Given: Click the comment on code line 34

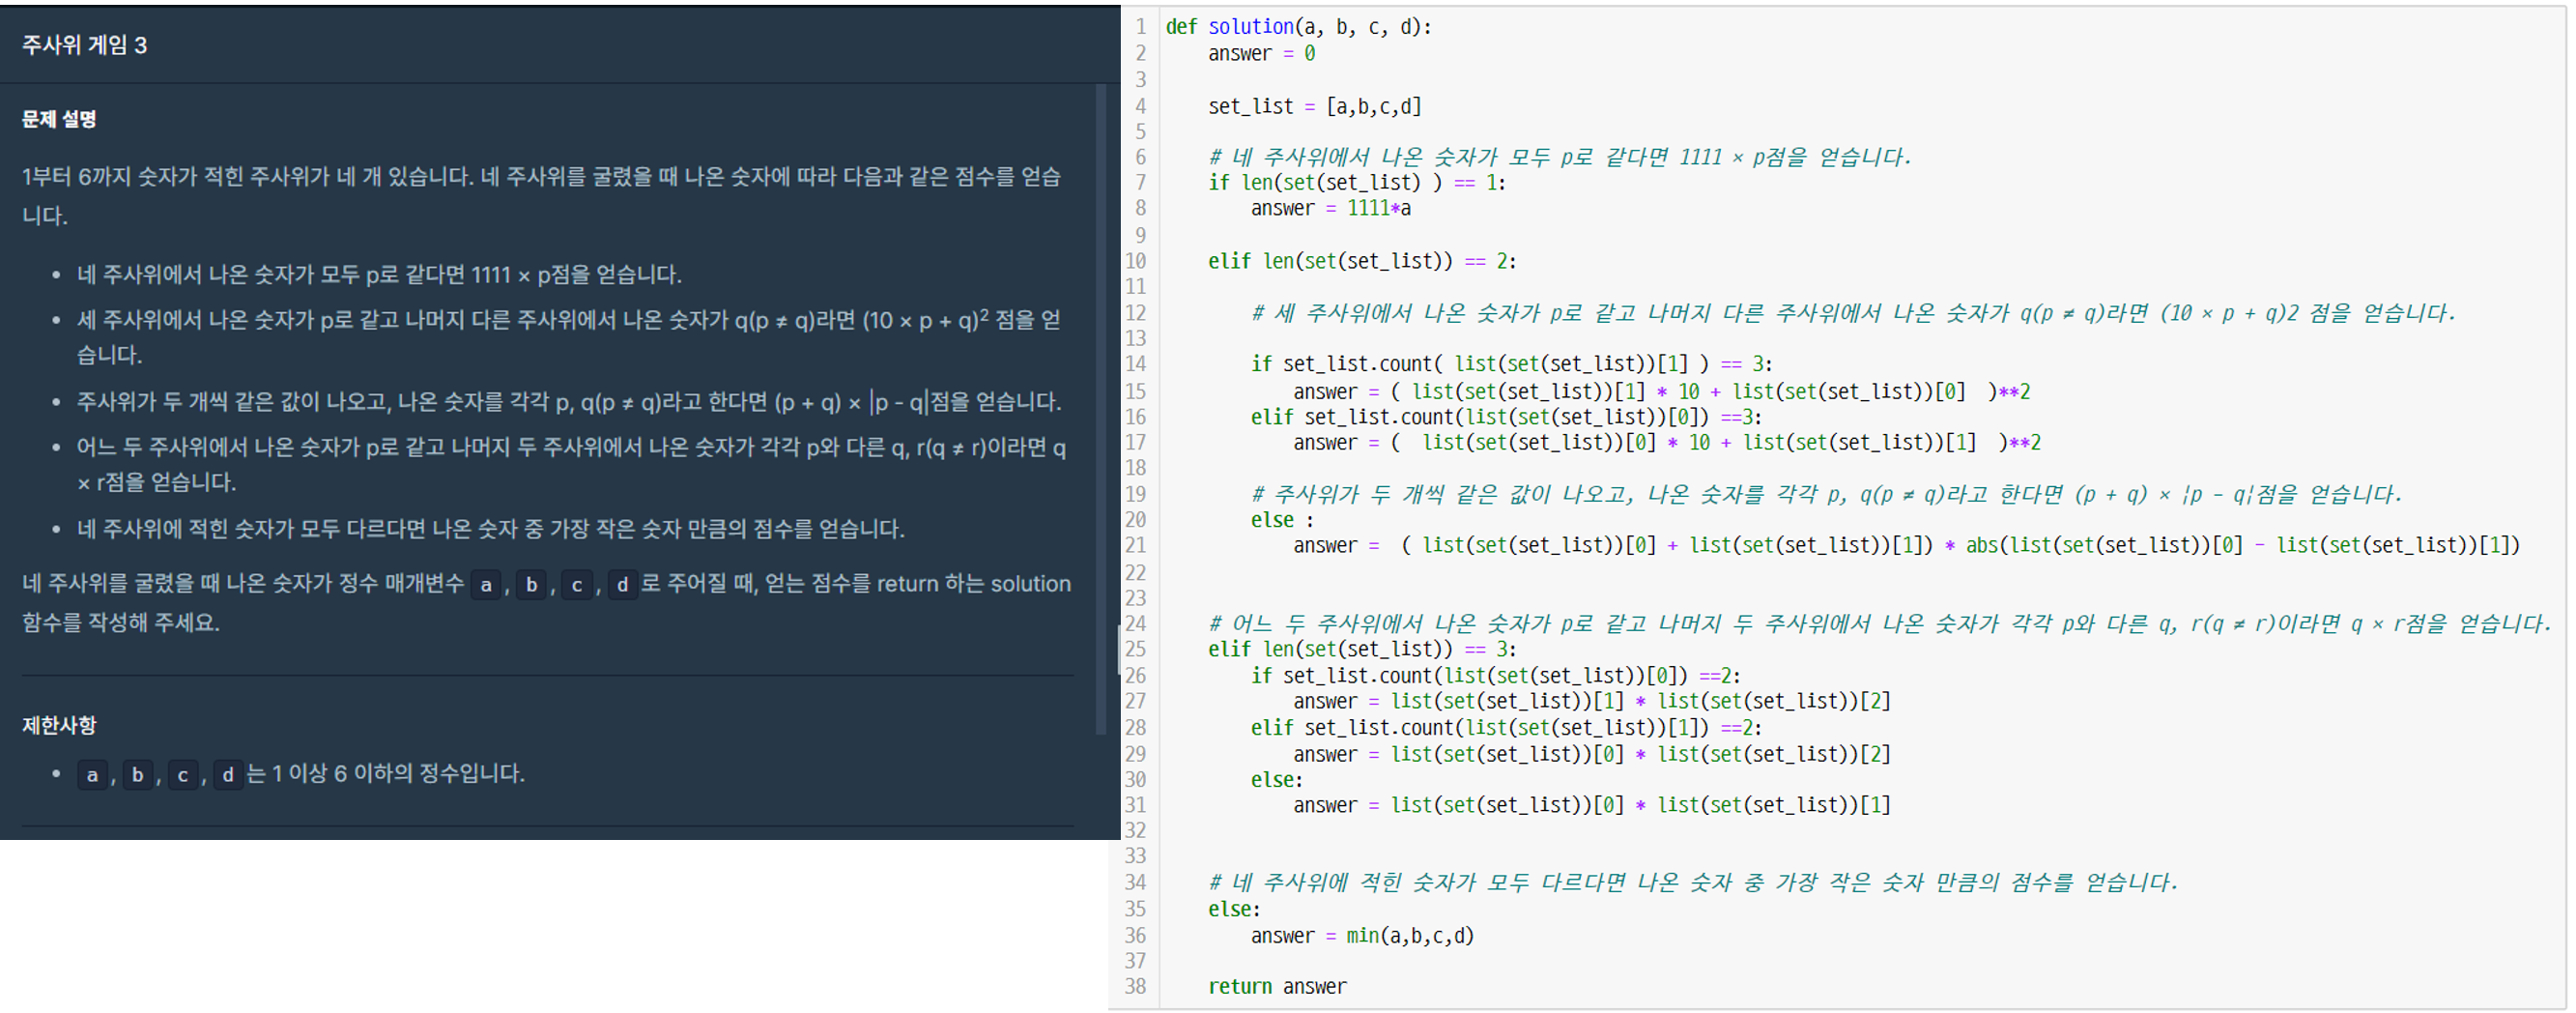Looking at the screenshot, I should [1692, 883].
